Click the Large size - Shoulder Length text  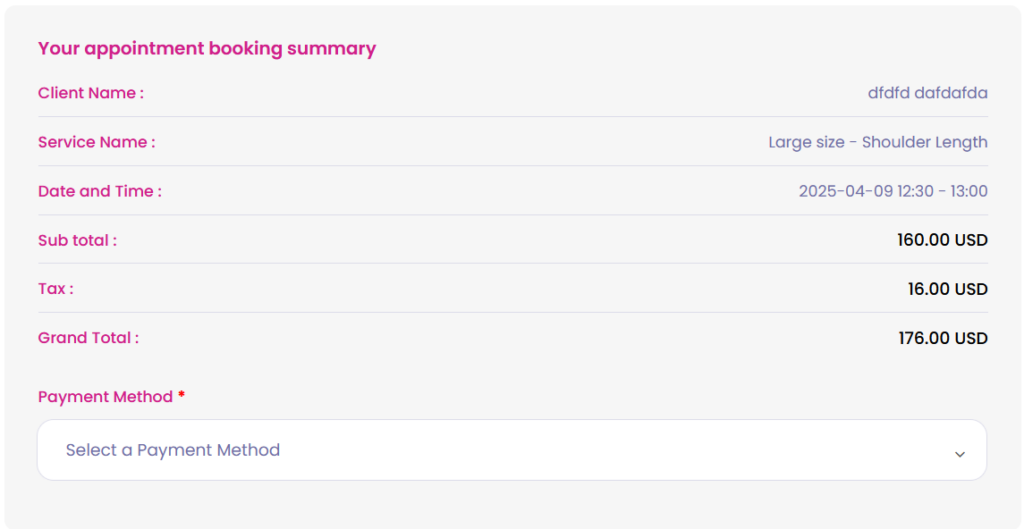click(x=878, y=142)
